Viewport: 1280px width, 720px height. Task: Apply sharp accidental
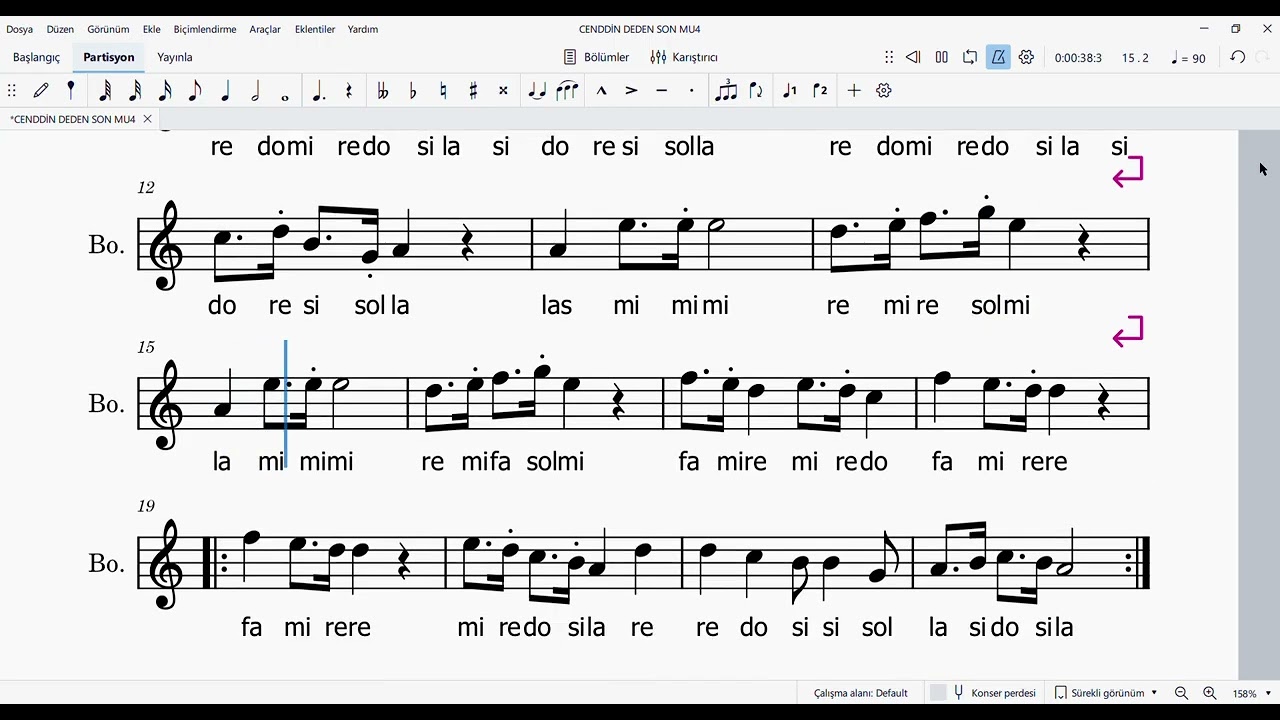click(473, 90)
